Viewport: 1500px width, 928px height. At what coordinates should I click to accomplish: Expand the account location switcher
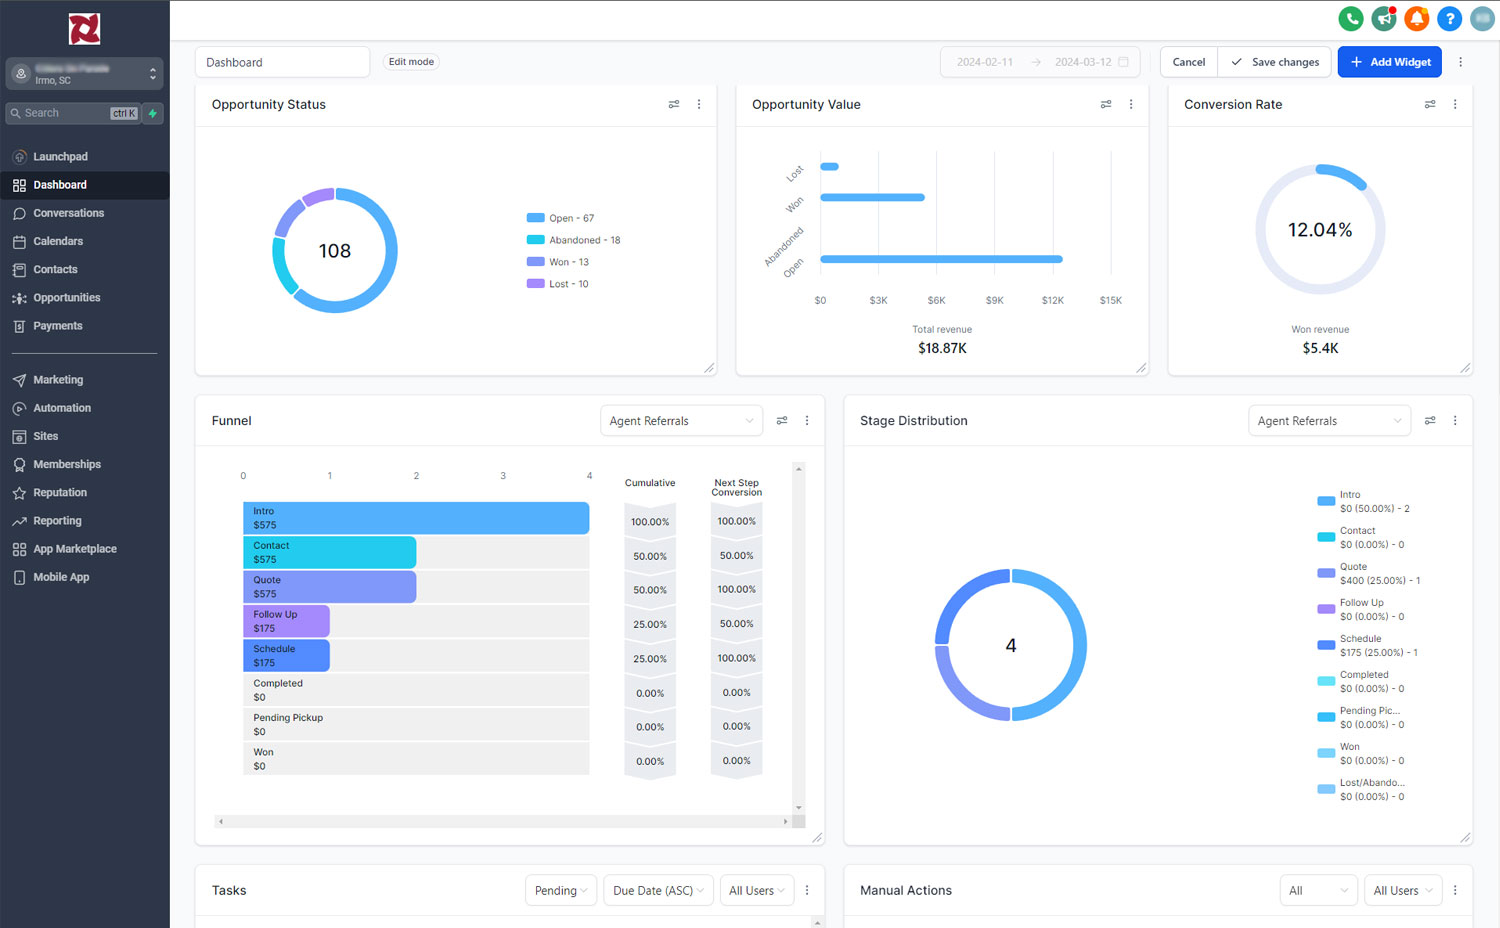[84, 74]
